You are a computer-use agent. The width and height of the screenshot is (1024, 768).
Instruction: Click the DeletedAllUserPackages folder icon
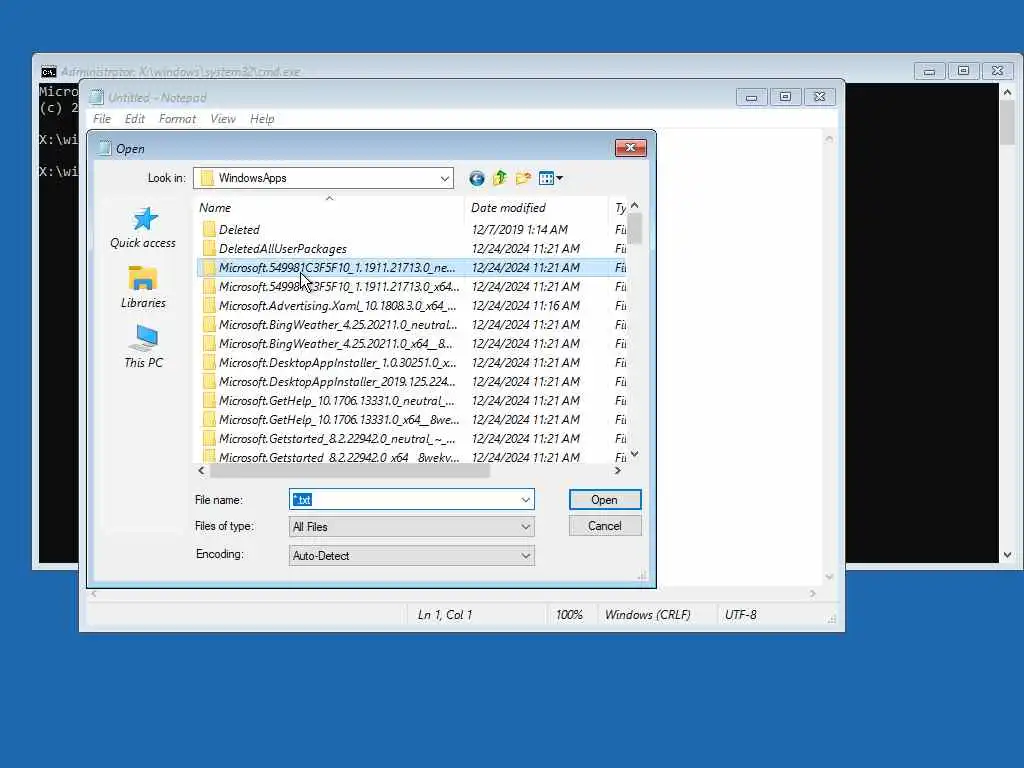[209, 248]
